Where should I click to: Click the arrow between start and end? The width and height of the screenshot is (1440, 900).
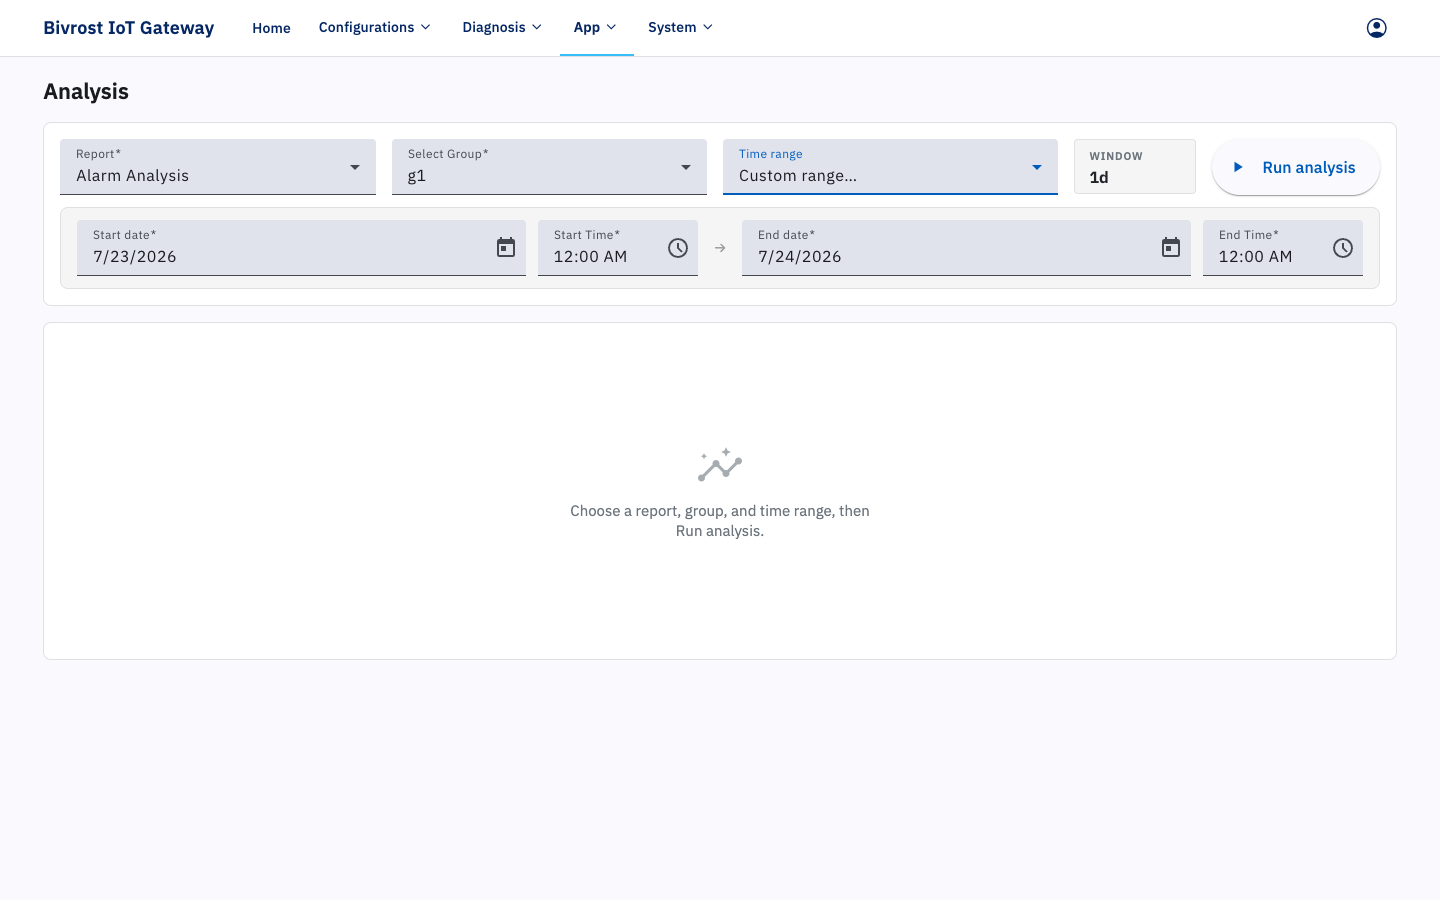click(720, 248)
